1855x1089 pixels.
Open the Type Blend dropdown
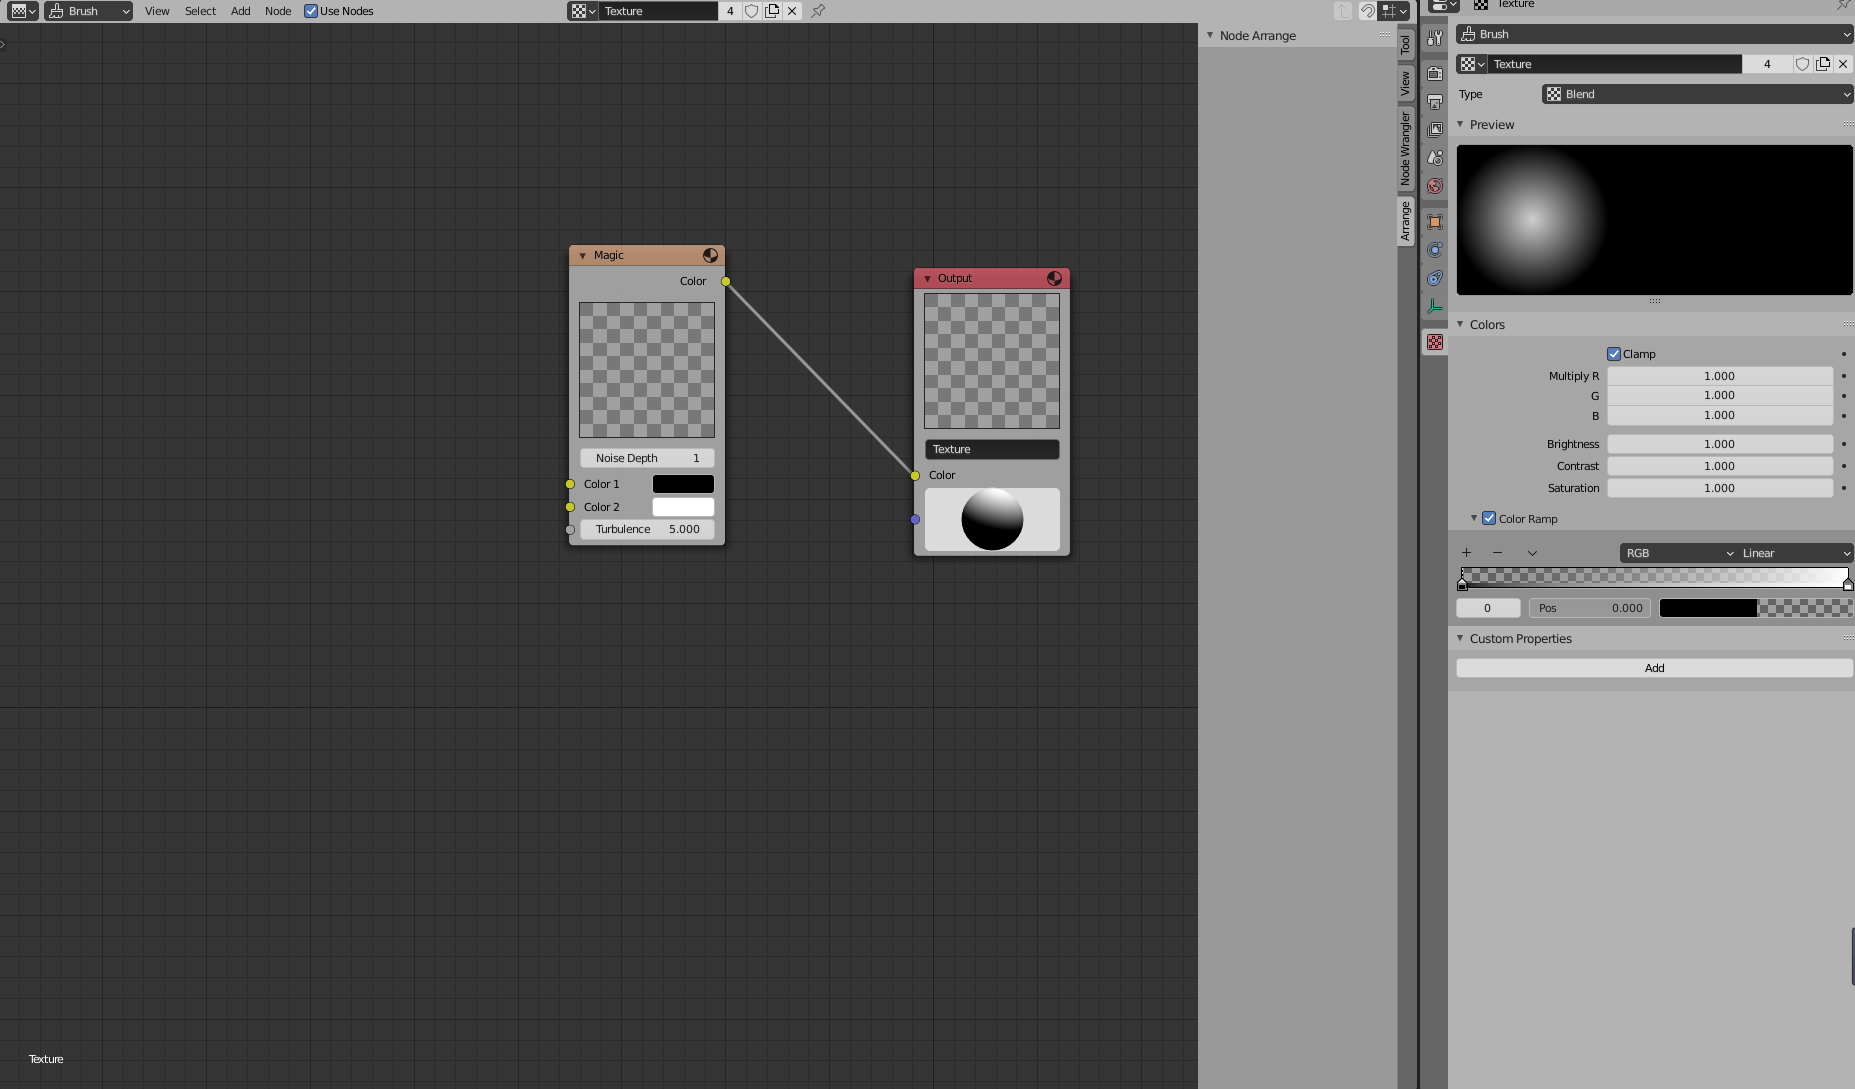point(1697,94)
